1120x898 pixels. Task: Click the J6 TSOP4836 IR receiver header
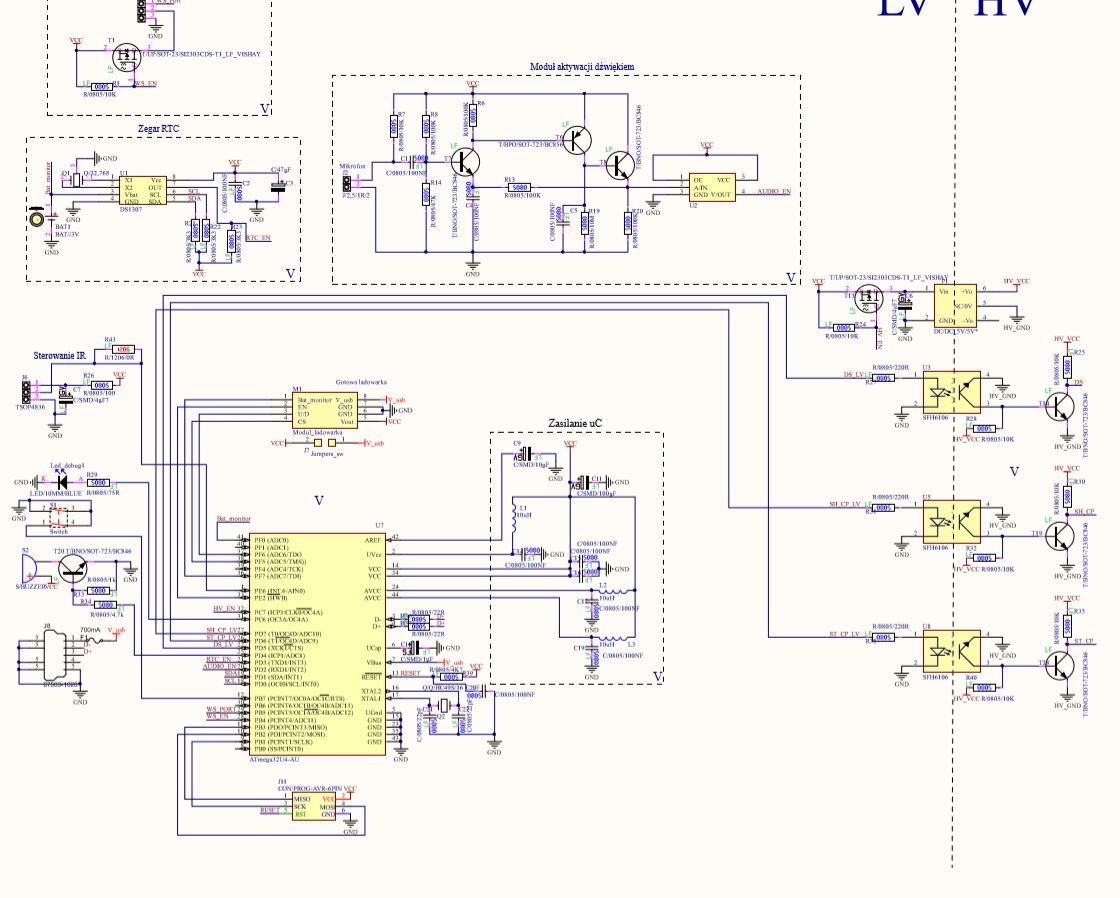coord(25,391)
